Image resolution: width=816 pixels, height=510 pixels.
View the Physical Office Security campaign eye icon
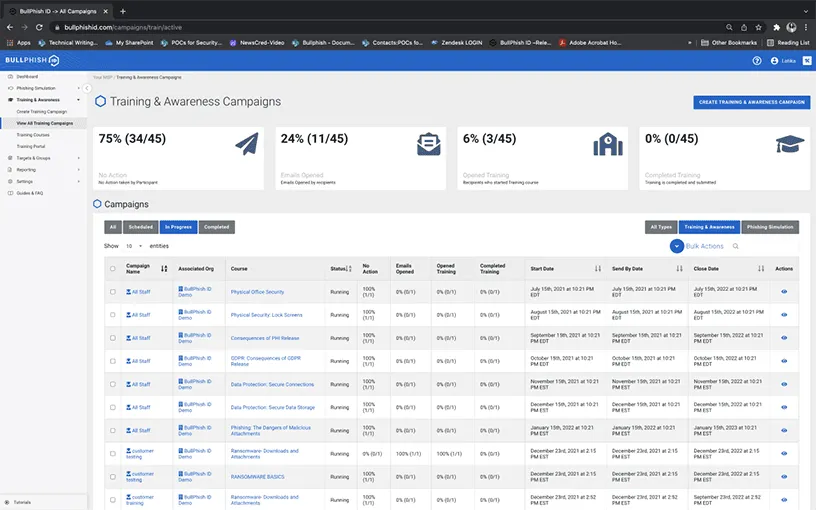tap(784, 292)
